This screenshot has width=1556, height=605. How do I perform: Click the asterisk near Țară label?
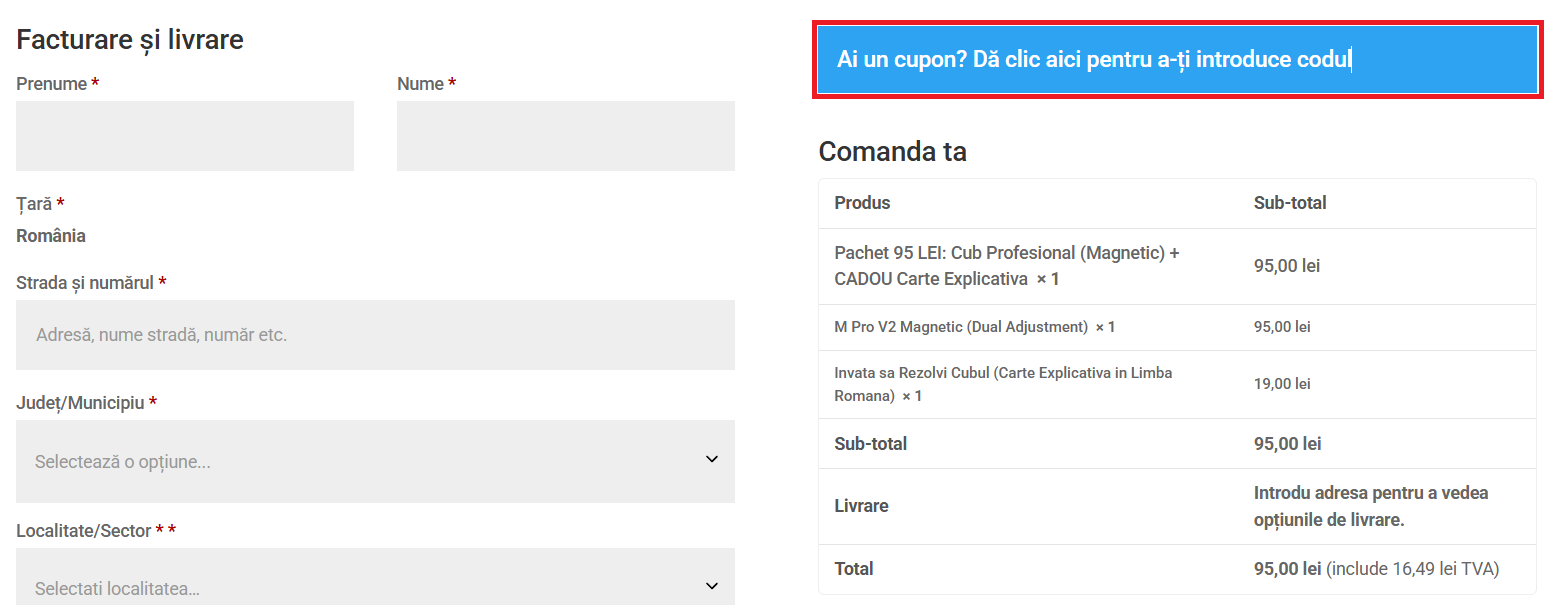pos(59,202)
